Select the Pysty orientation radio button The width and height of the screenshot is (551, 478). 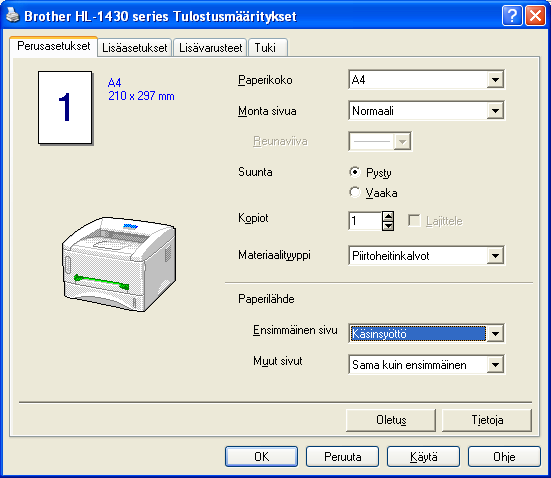point(355,172)
